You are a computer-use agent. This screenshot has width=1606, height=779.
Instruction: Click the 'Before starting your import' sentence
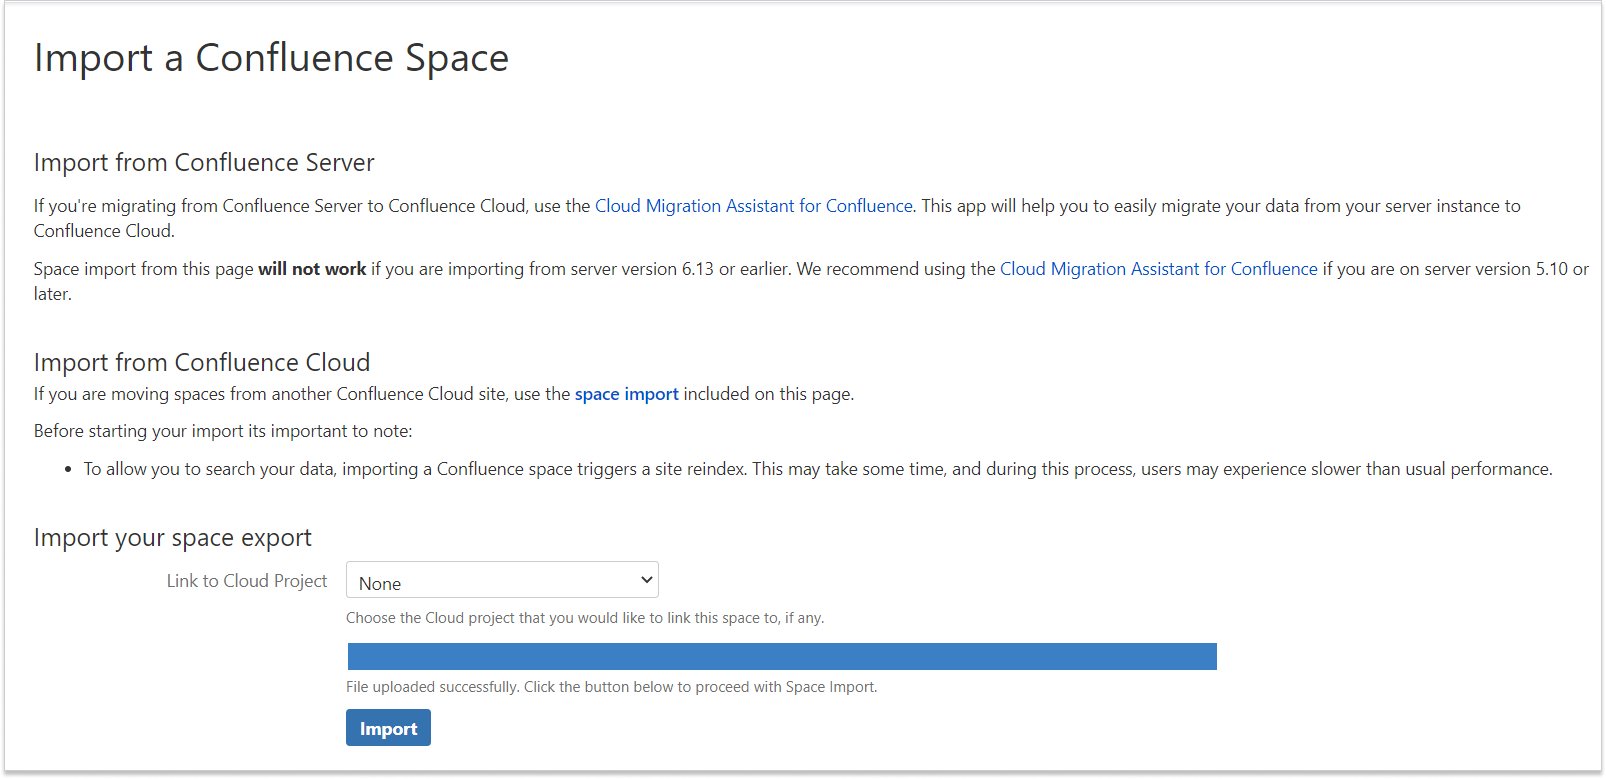coord(223,431)
